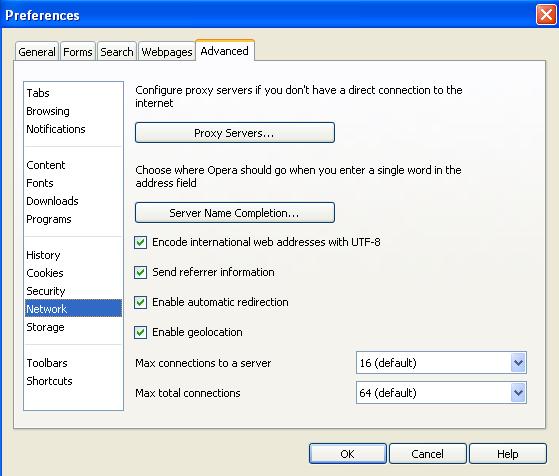Select Downloads in the sidebar list
Screen dimensions: 559x476
pos(52,201)
